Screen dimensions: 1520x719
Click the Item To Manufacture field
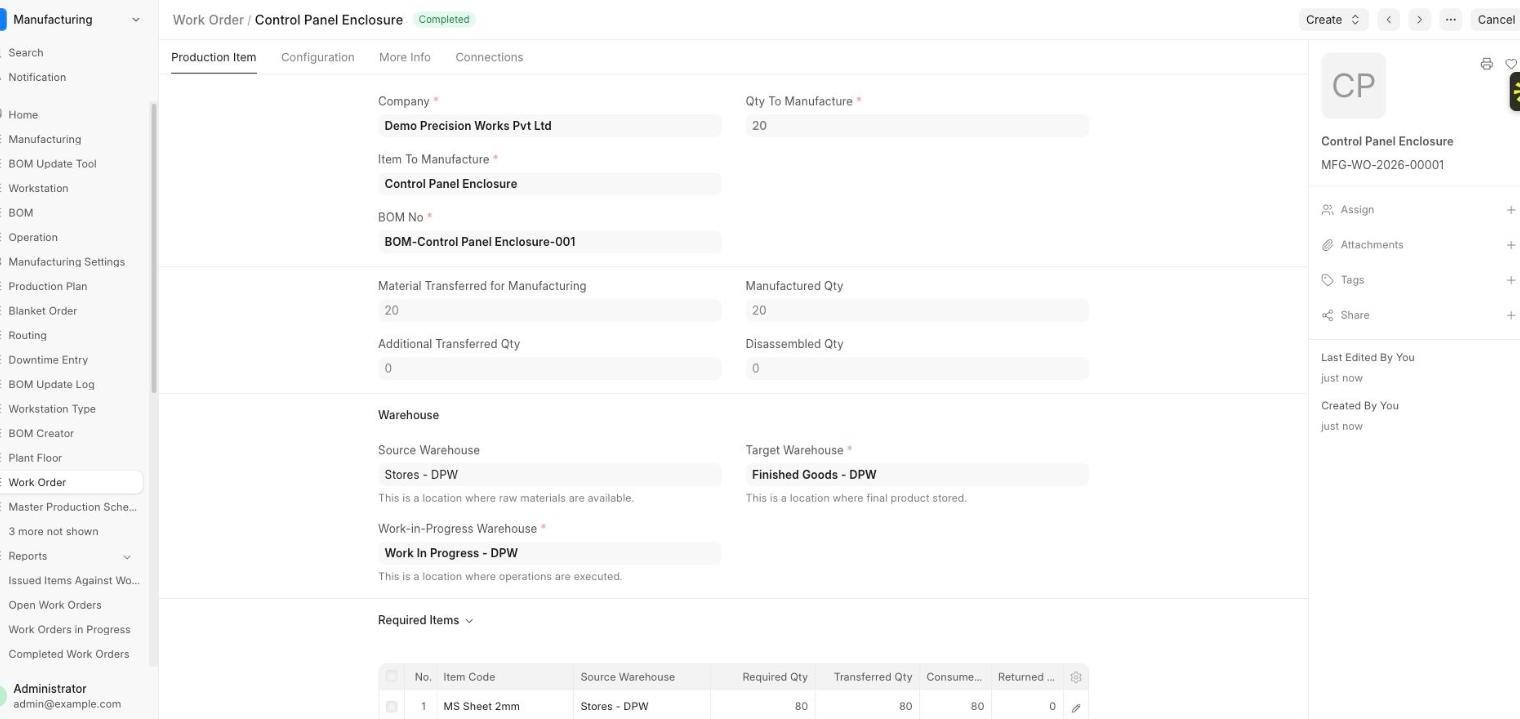[549, 184]
